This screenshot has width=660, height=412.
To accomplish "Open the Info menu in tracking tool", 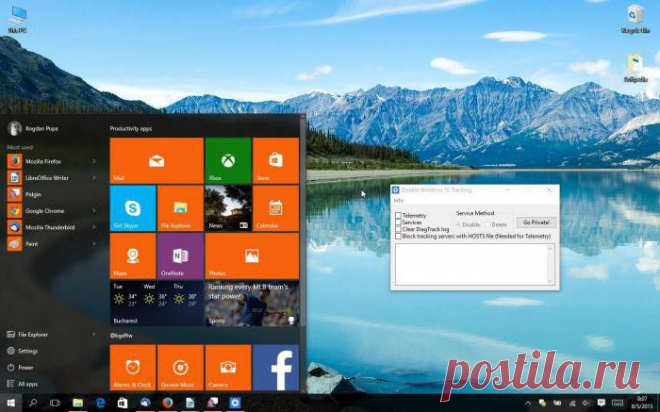I will [398, 200].
